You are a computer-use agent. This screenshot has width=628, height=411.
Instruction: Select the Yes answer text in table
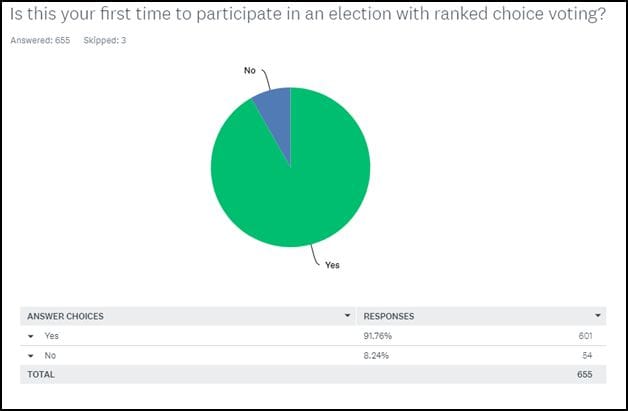[x=52, y=336]
